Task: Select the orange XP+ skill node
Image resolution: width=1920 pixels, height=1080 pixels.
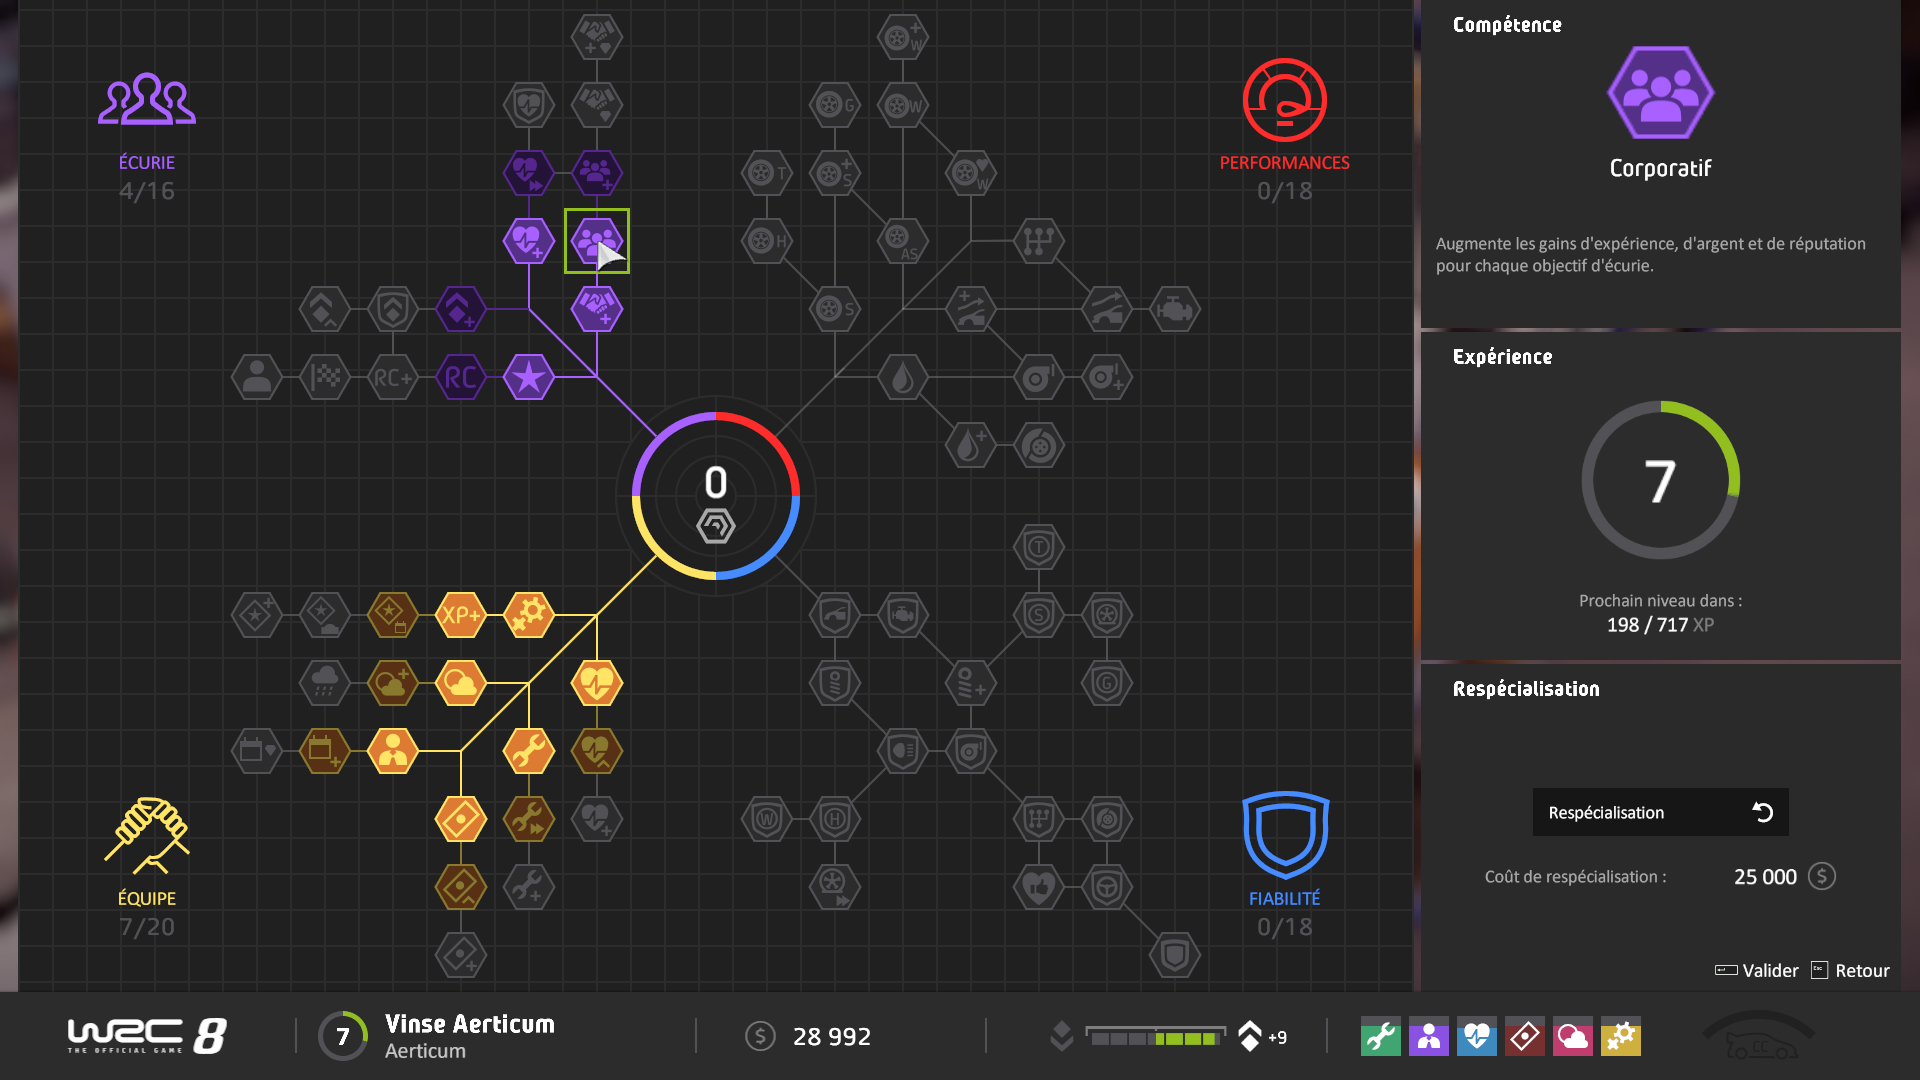Action: coord(461,615)
